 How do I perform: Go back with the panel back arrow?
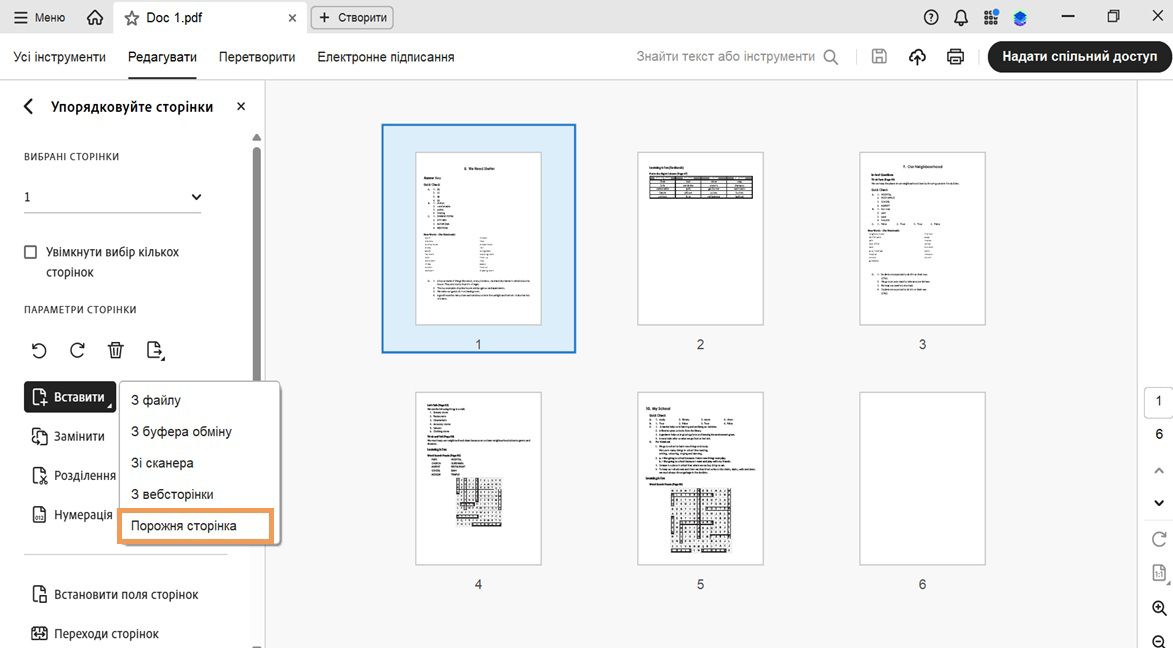28,107
